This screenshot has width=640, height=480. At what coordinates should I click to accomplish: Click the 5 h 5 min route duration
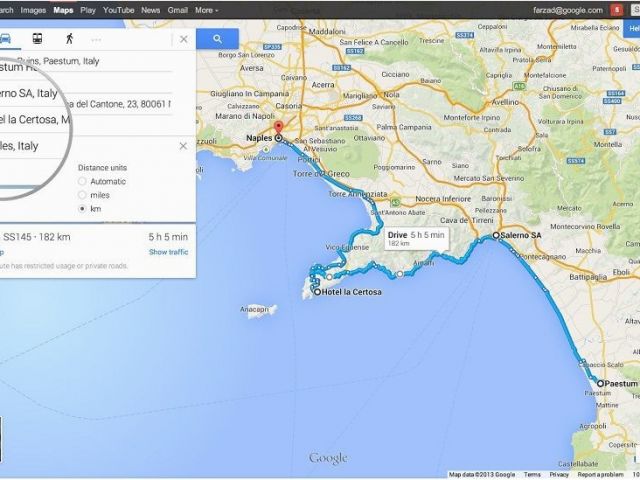coord(168,237)
